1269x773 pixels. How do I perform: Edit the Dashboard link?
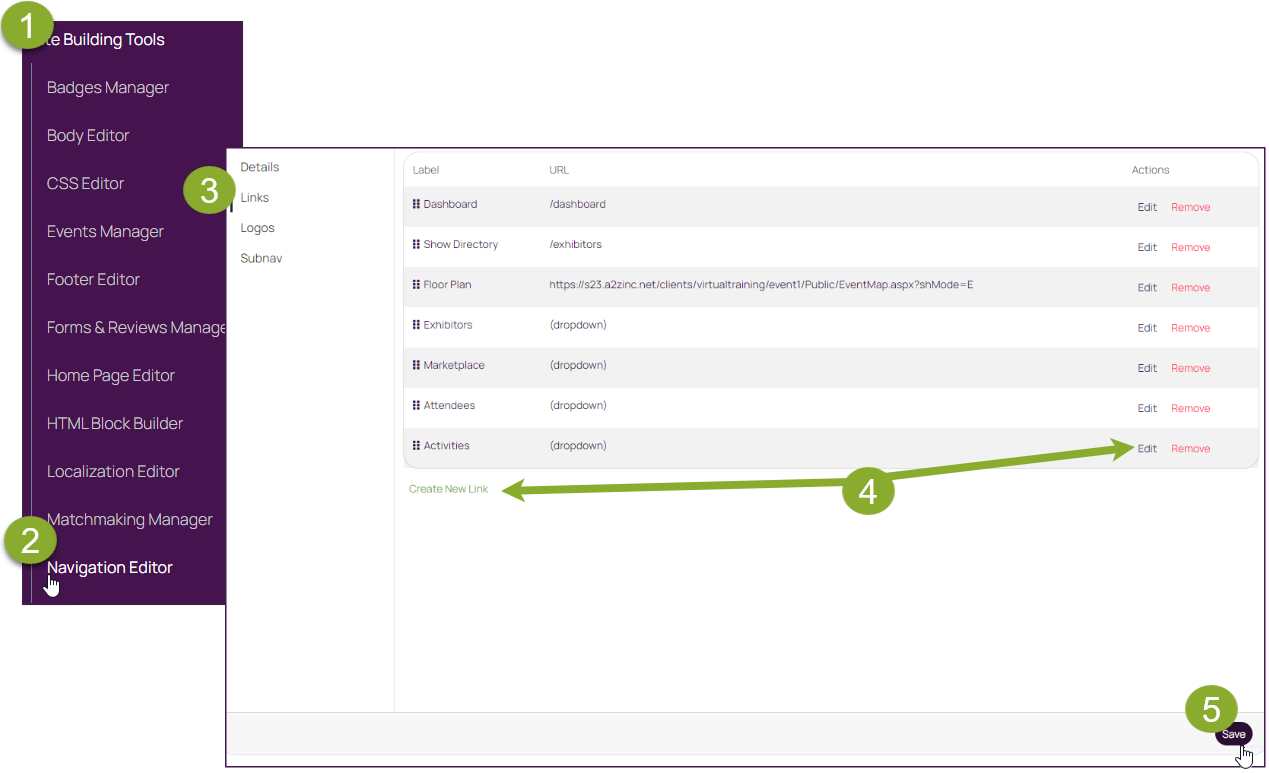pos(1147,207)
